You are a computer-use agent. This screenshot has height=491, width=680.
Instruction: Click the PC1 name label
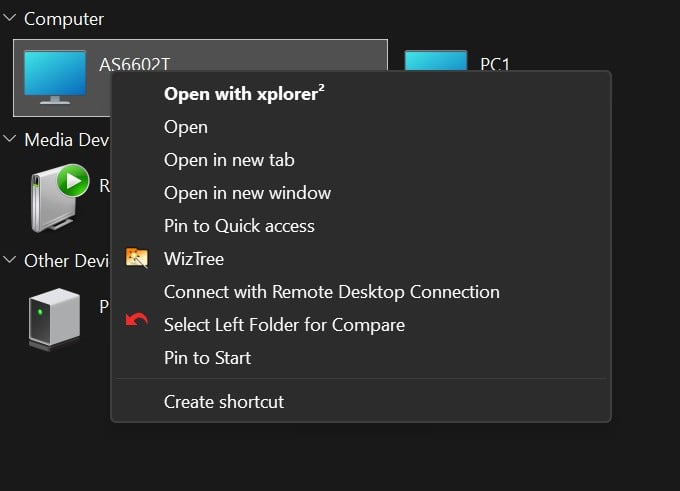(495, 64)
